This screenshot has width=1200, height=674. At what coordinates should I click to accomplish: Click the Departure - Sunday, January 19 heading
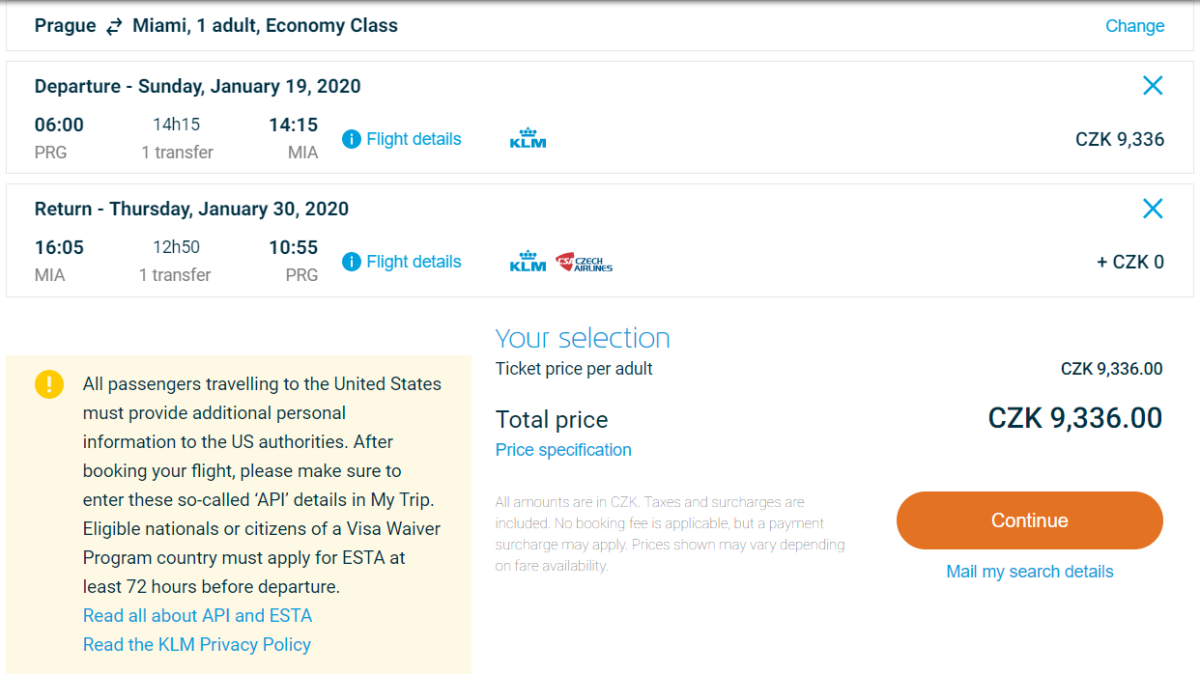[197, 86]
